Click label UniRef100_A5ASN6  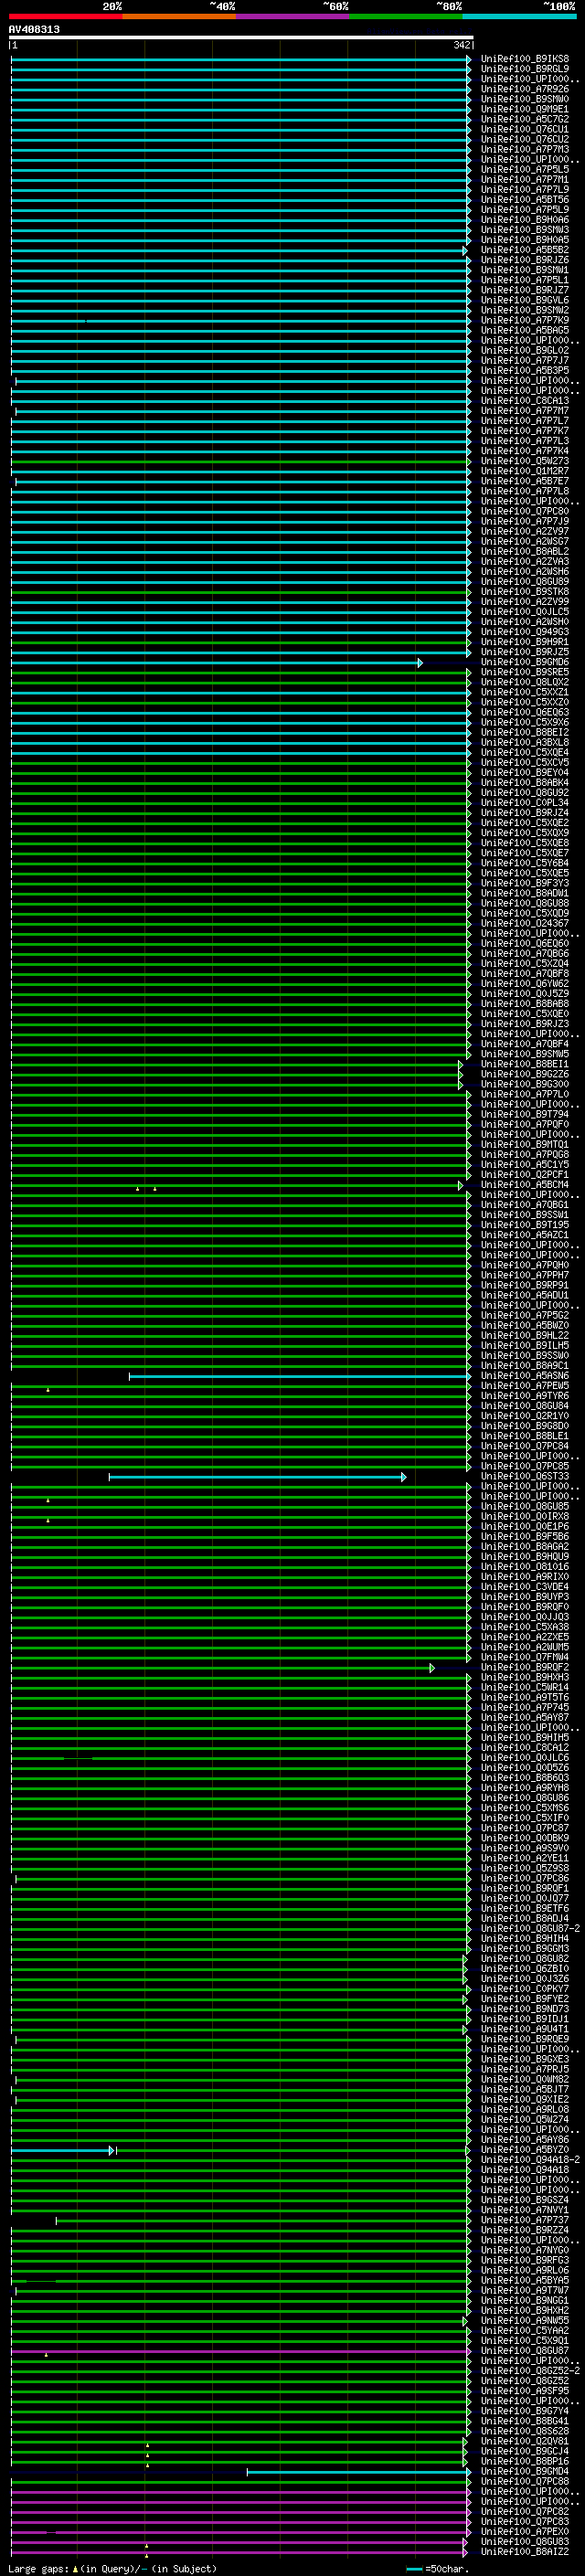(x=525, y=1377)
